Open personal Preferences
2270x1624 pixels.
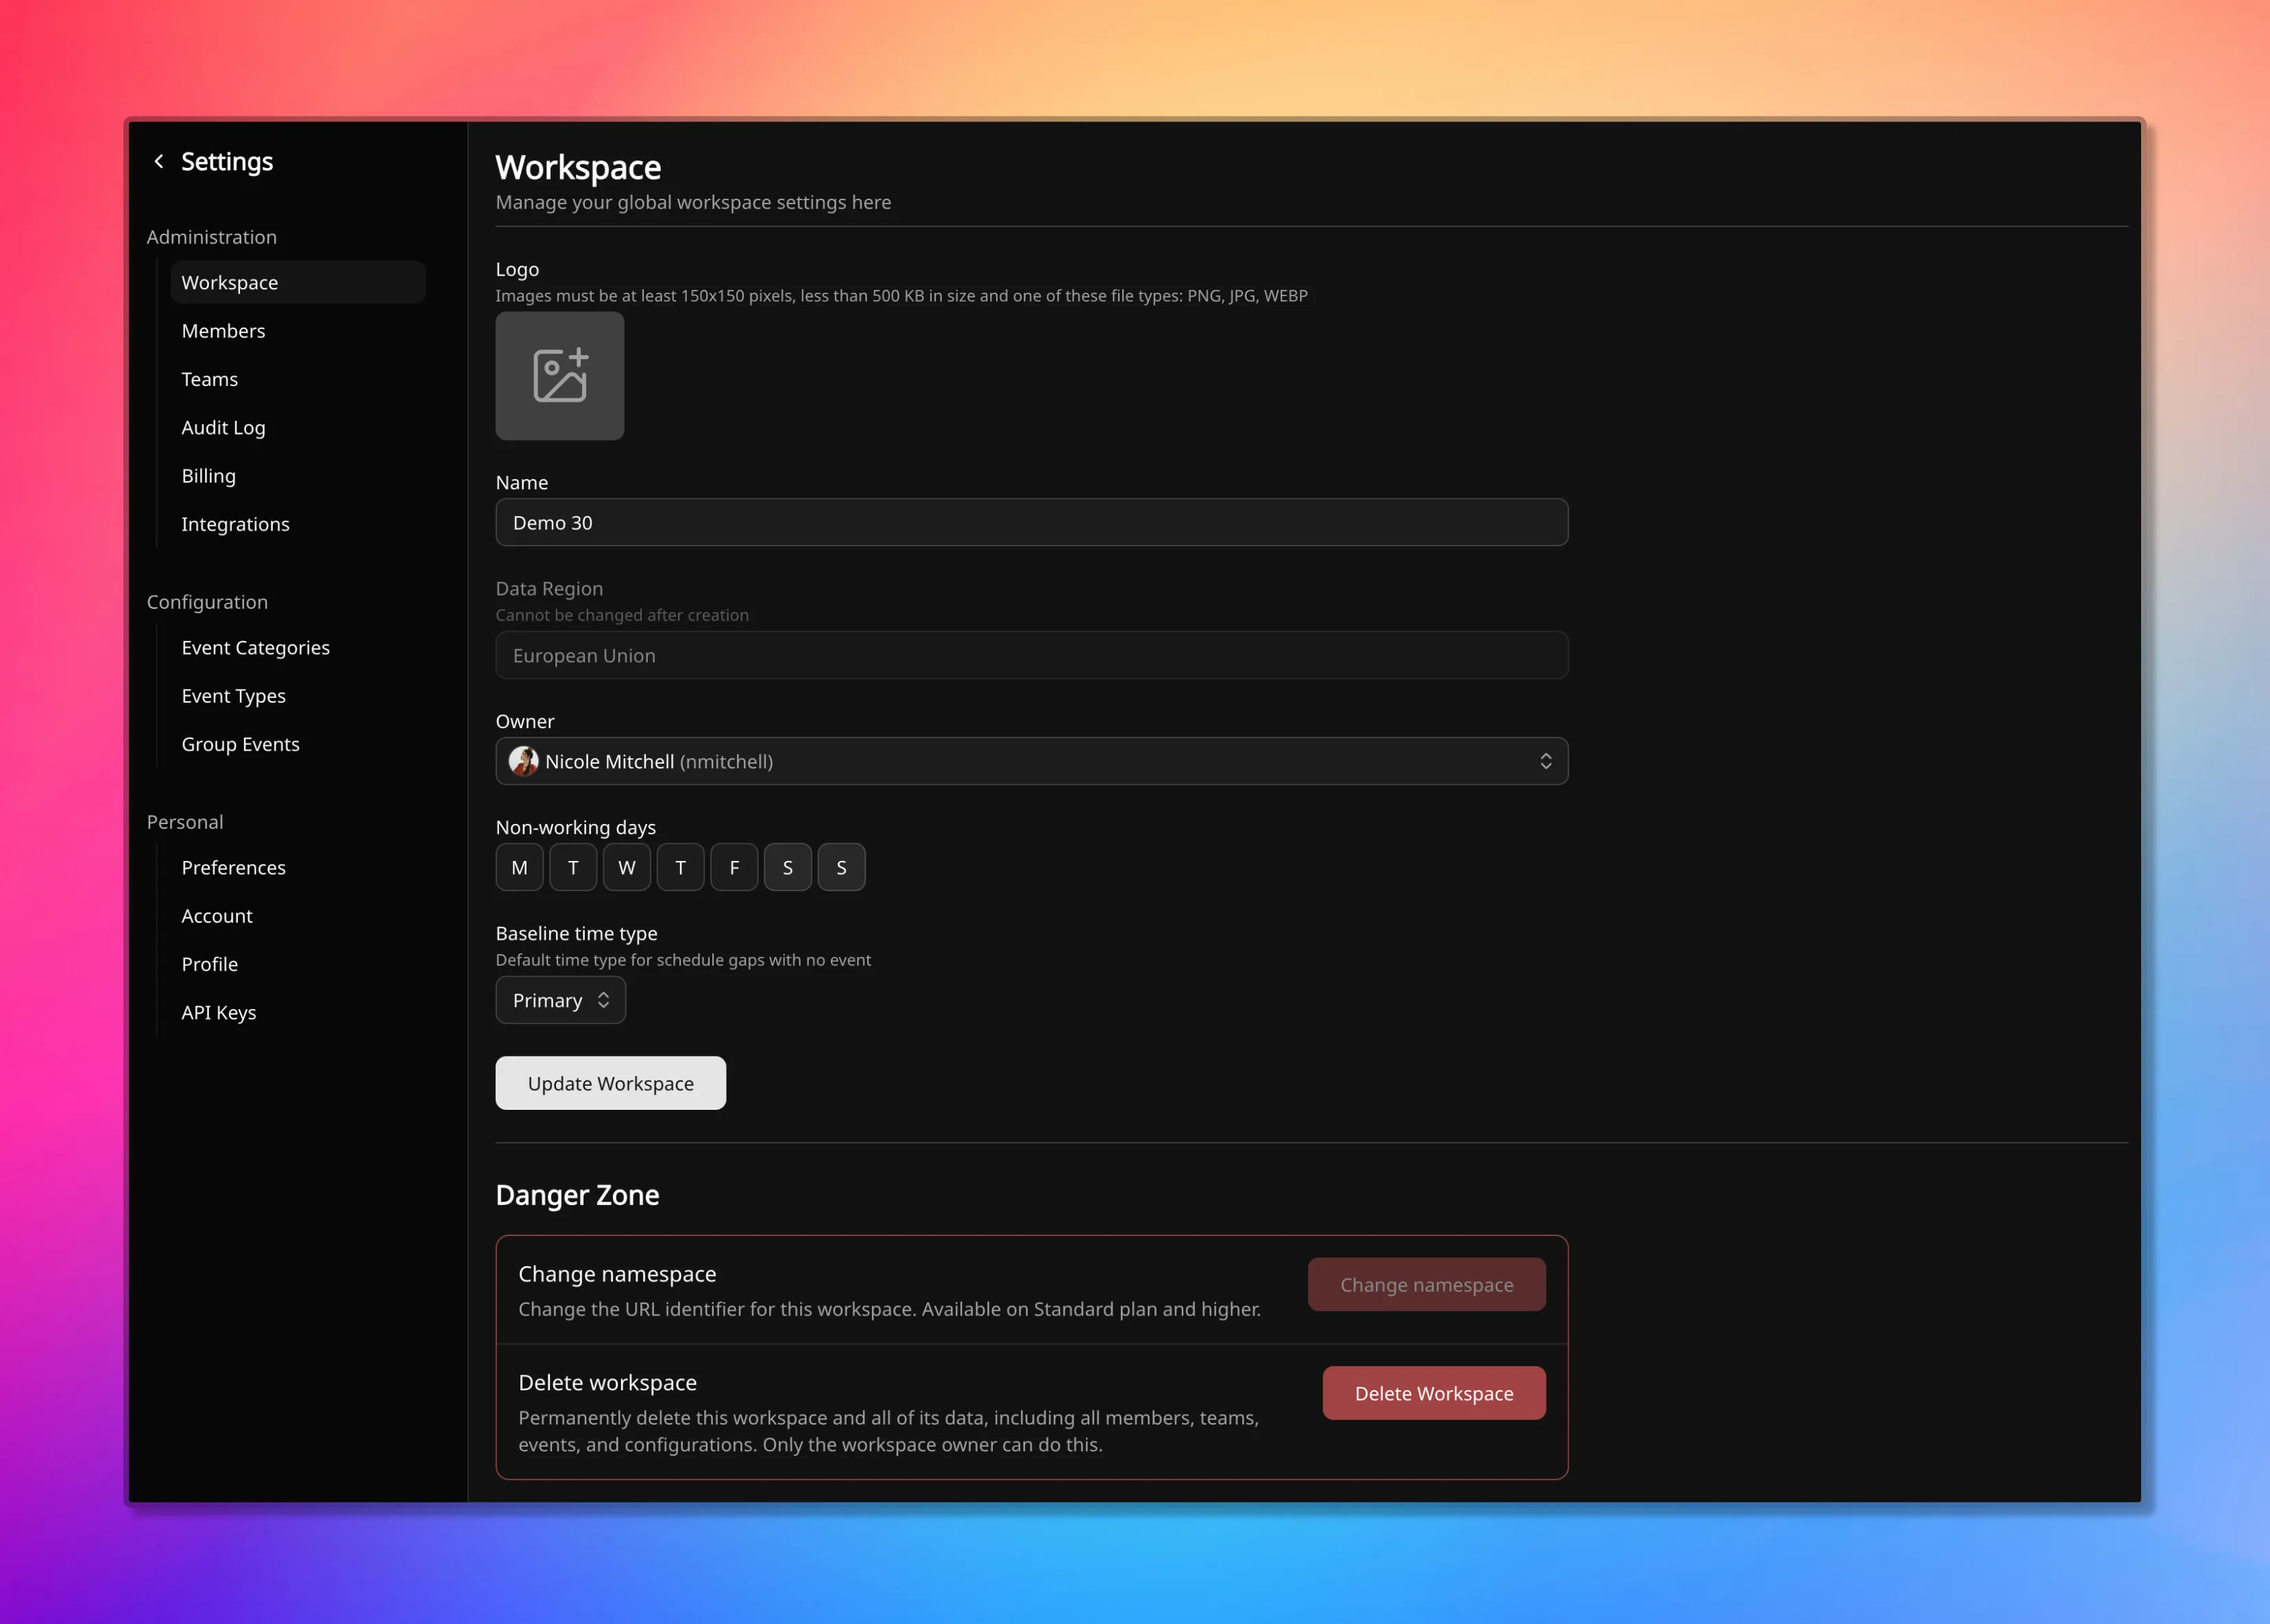click(298, 868)
